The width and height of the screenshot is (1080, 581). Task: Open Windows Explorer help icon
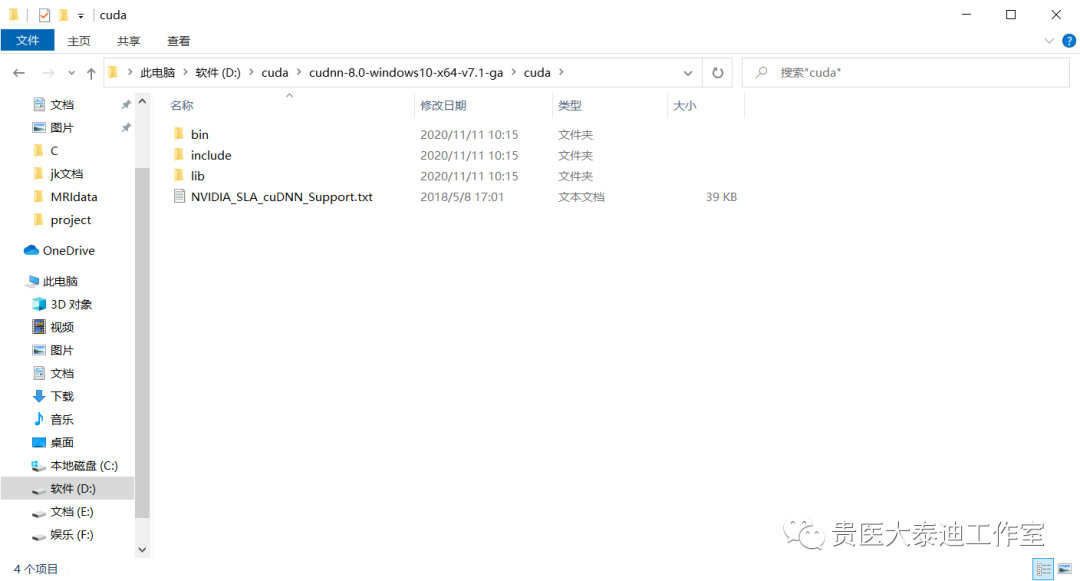point(1069,41)
